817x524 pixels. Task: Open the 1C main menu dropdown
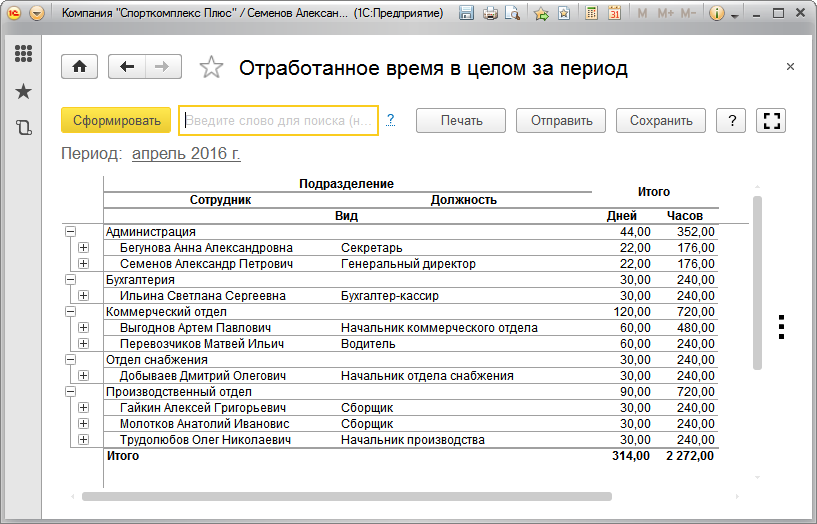pyautogui.click(x=37, y=14)
